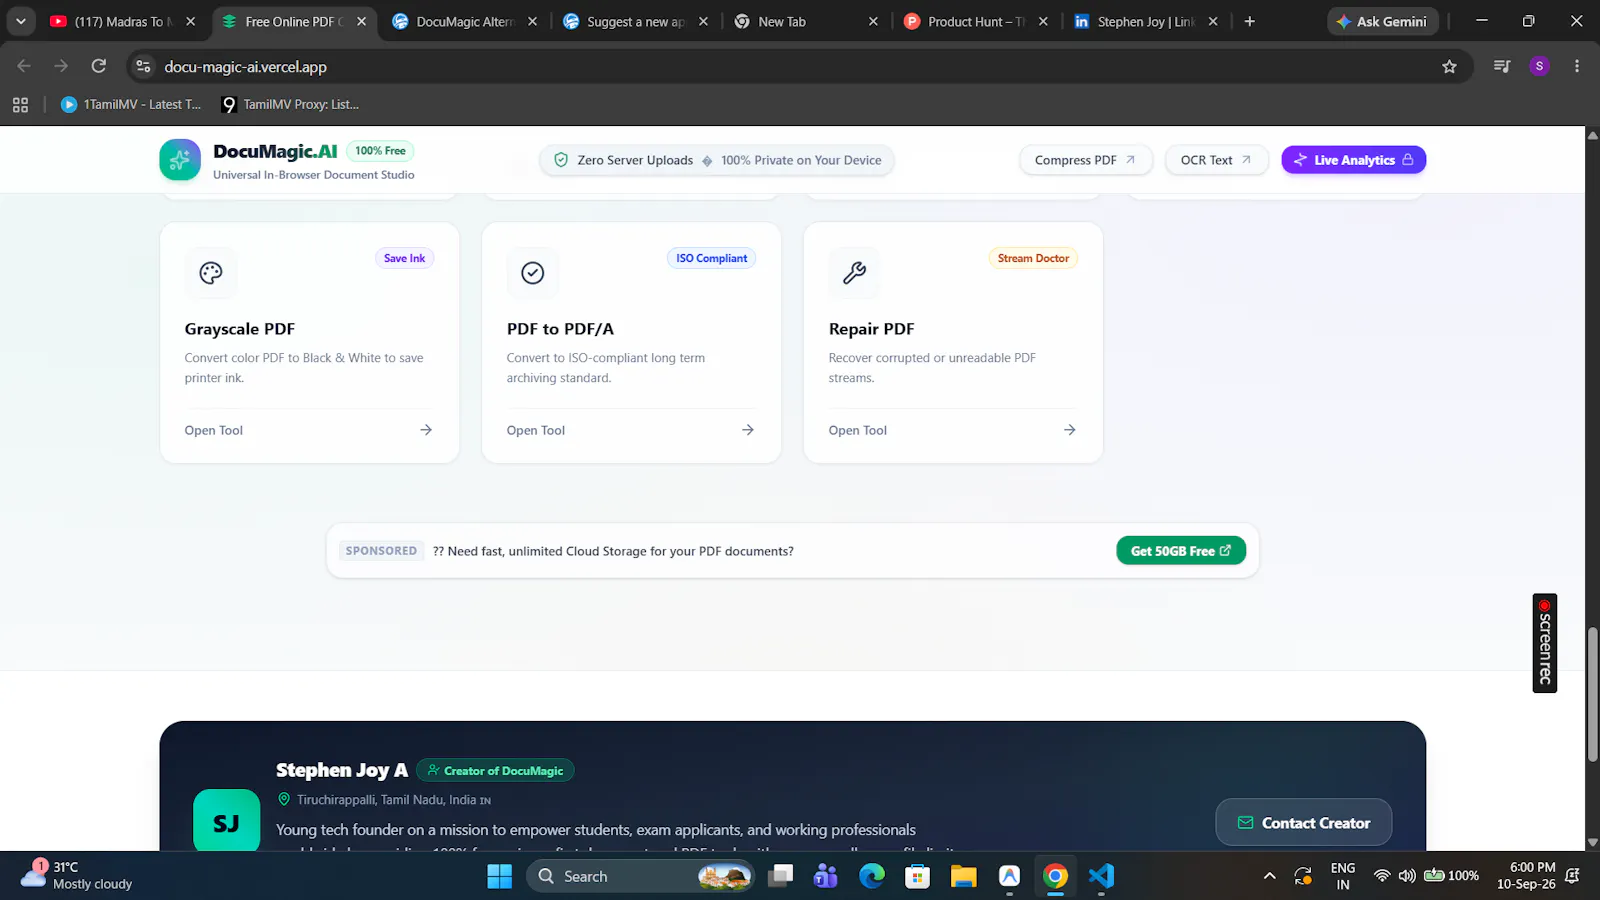Open the volume control in system tray
The image size is (1600, 900).
point(1407,876)
